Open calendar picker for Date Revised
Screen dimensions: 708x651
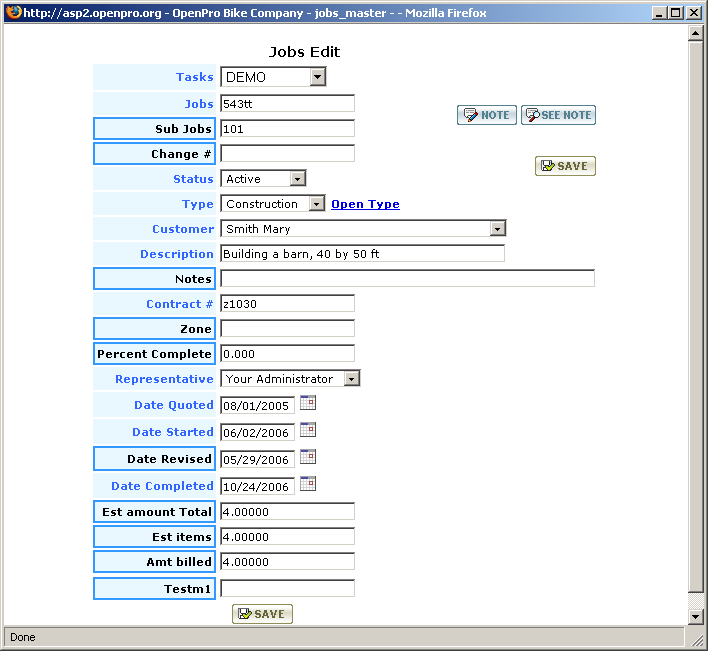308,458
